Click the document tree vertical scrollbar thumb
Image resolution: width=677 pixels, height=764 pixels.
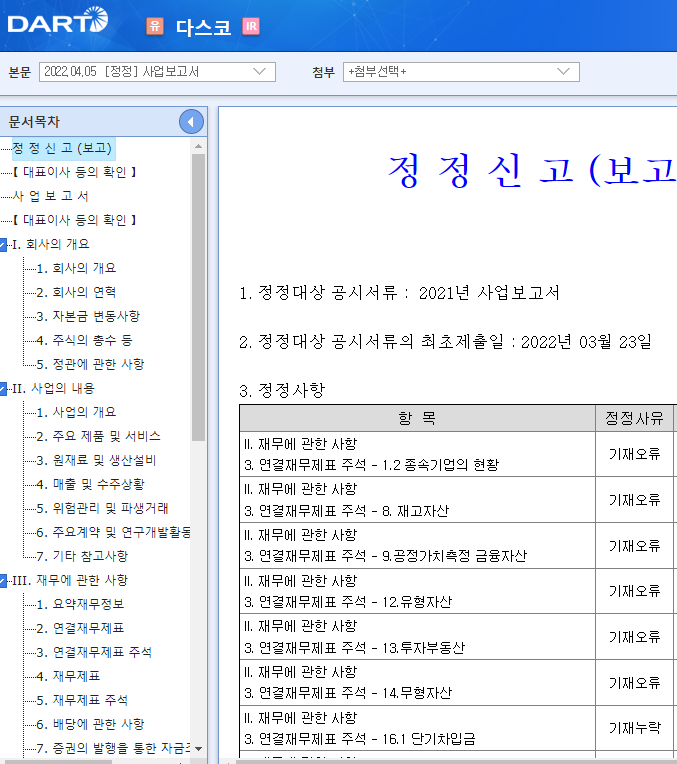tap(198, 298)
